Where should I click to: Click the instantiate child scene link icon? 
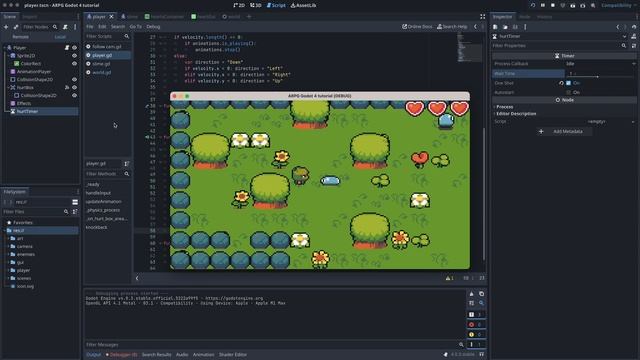point(16,27)
